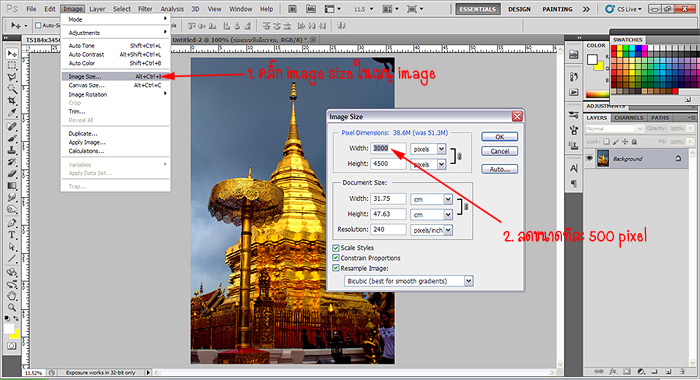Open the Clone Source panel icon
Image resolution: width=700 pixels, height=380 pixels.
tap(574, 145)
